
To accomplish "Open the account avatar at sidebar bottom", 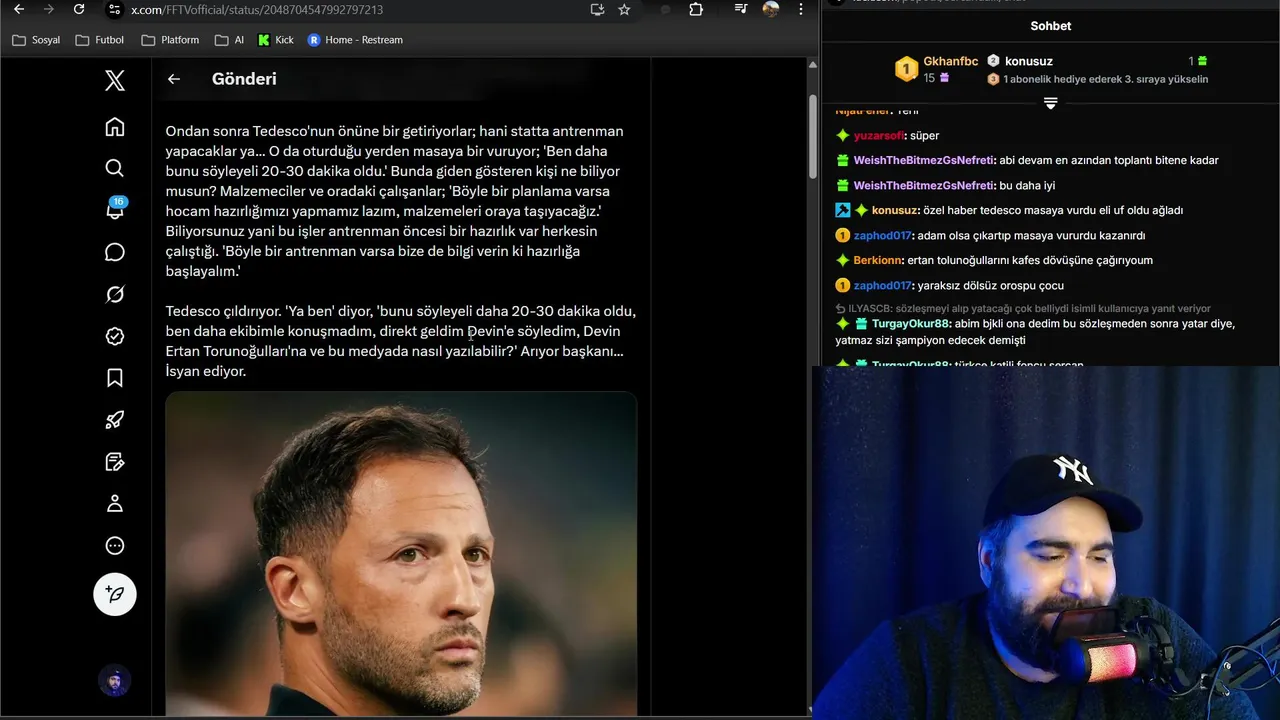I will click(115, 681).
